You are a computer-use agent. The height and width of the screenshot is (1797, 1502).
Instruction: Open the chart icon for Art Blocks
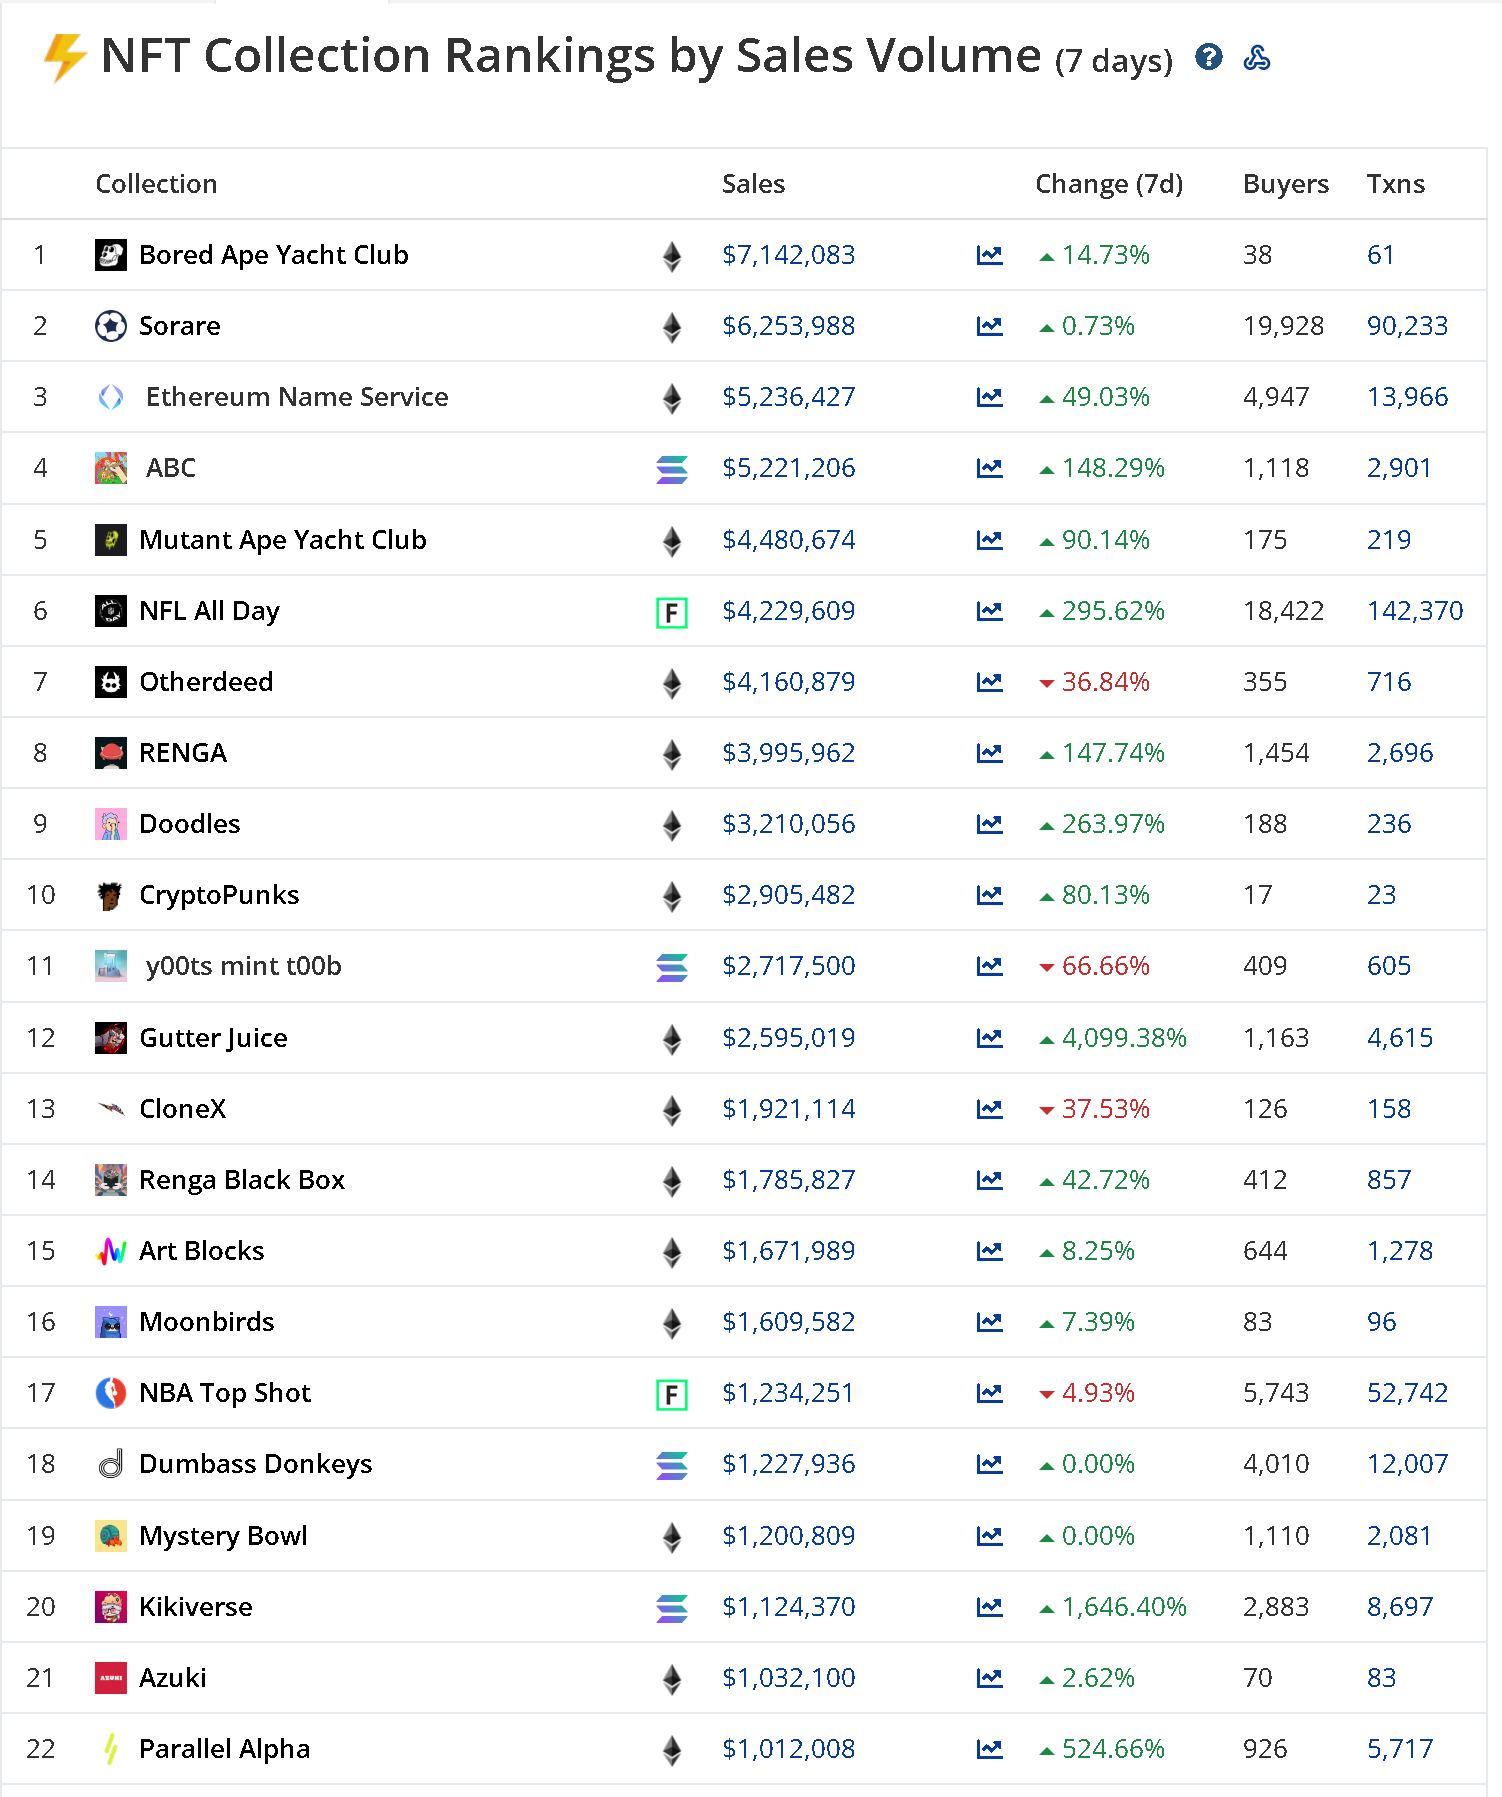pos(989,1251)
